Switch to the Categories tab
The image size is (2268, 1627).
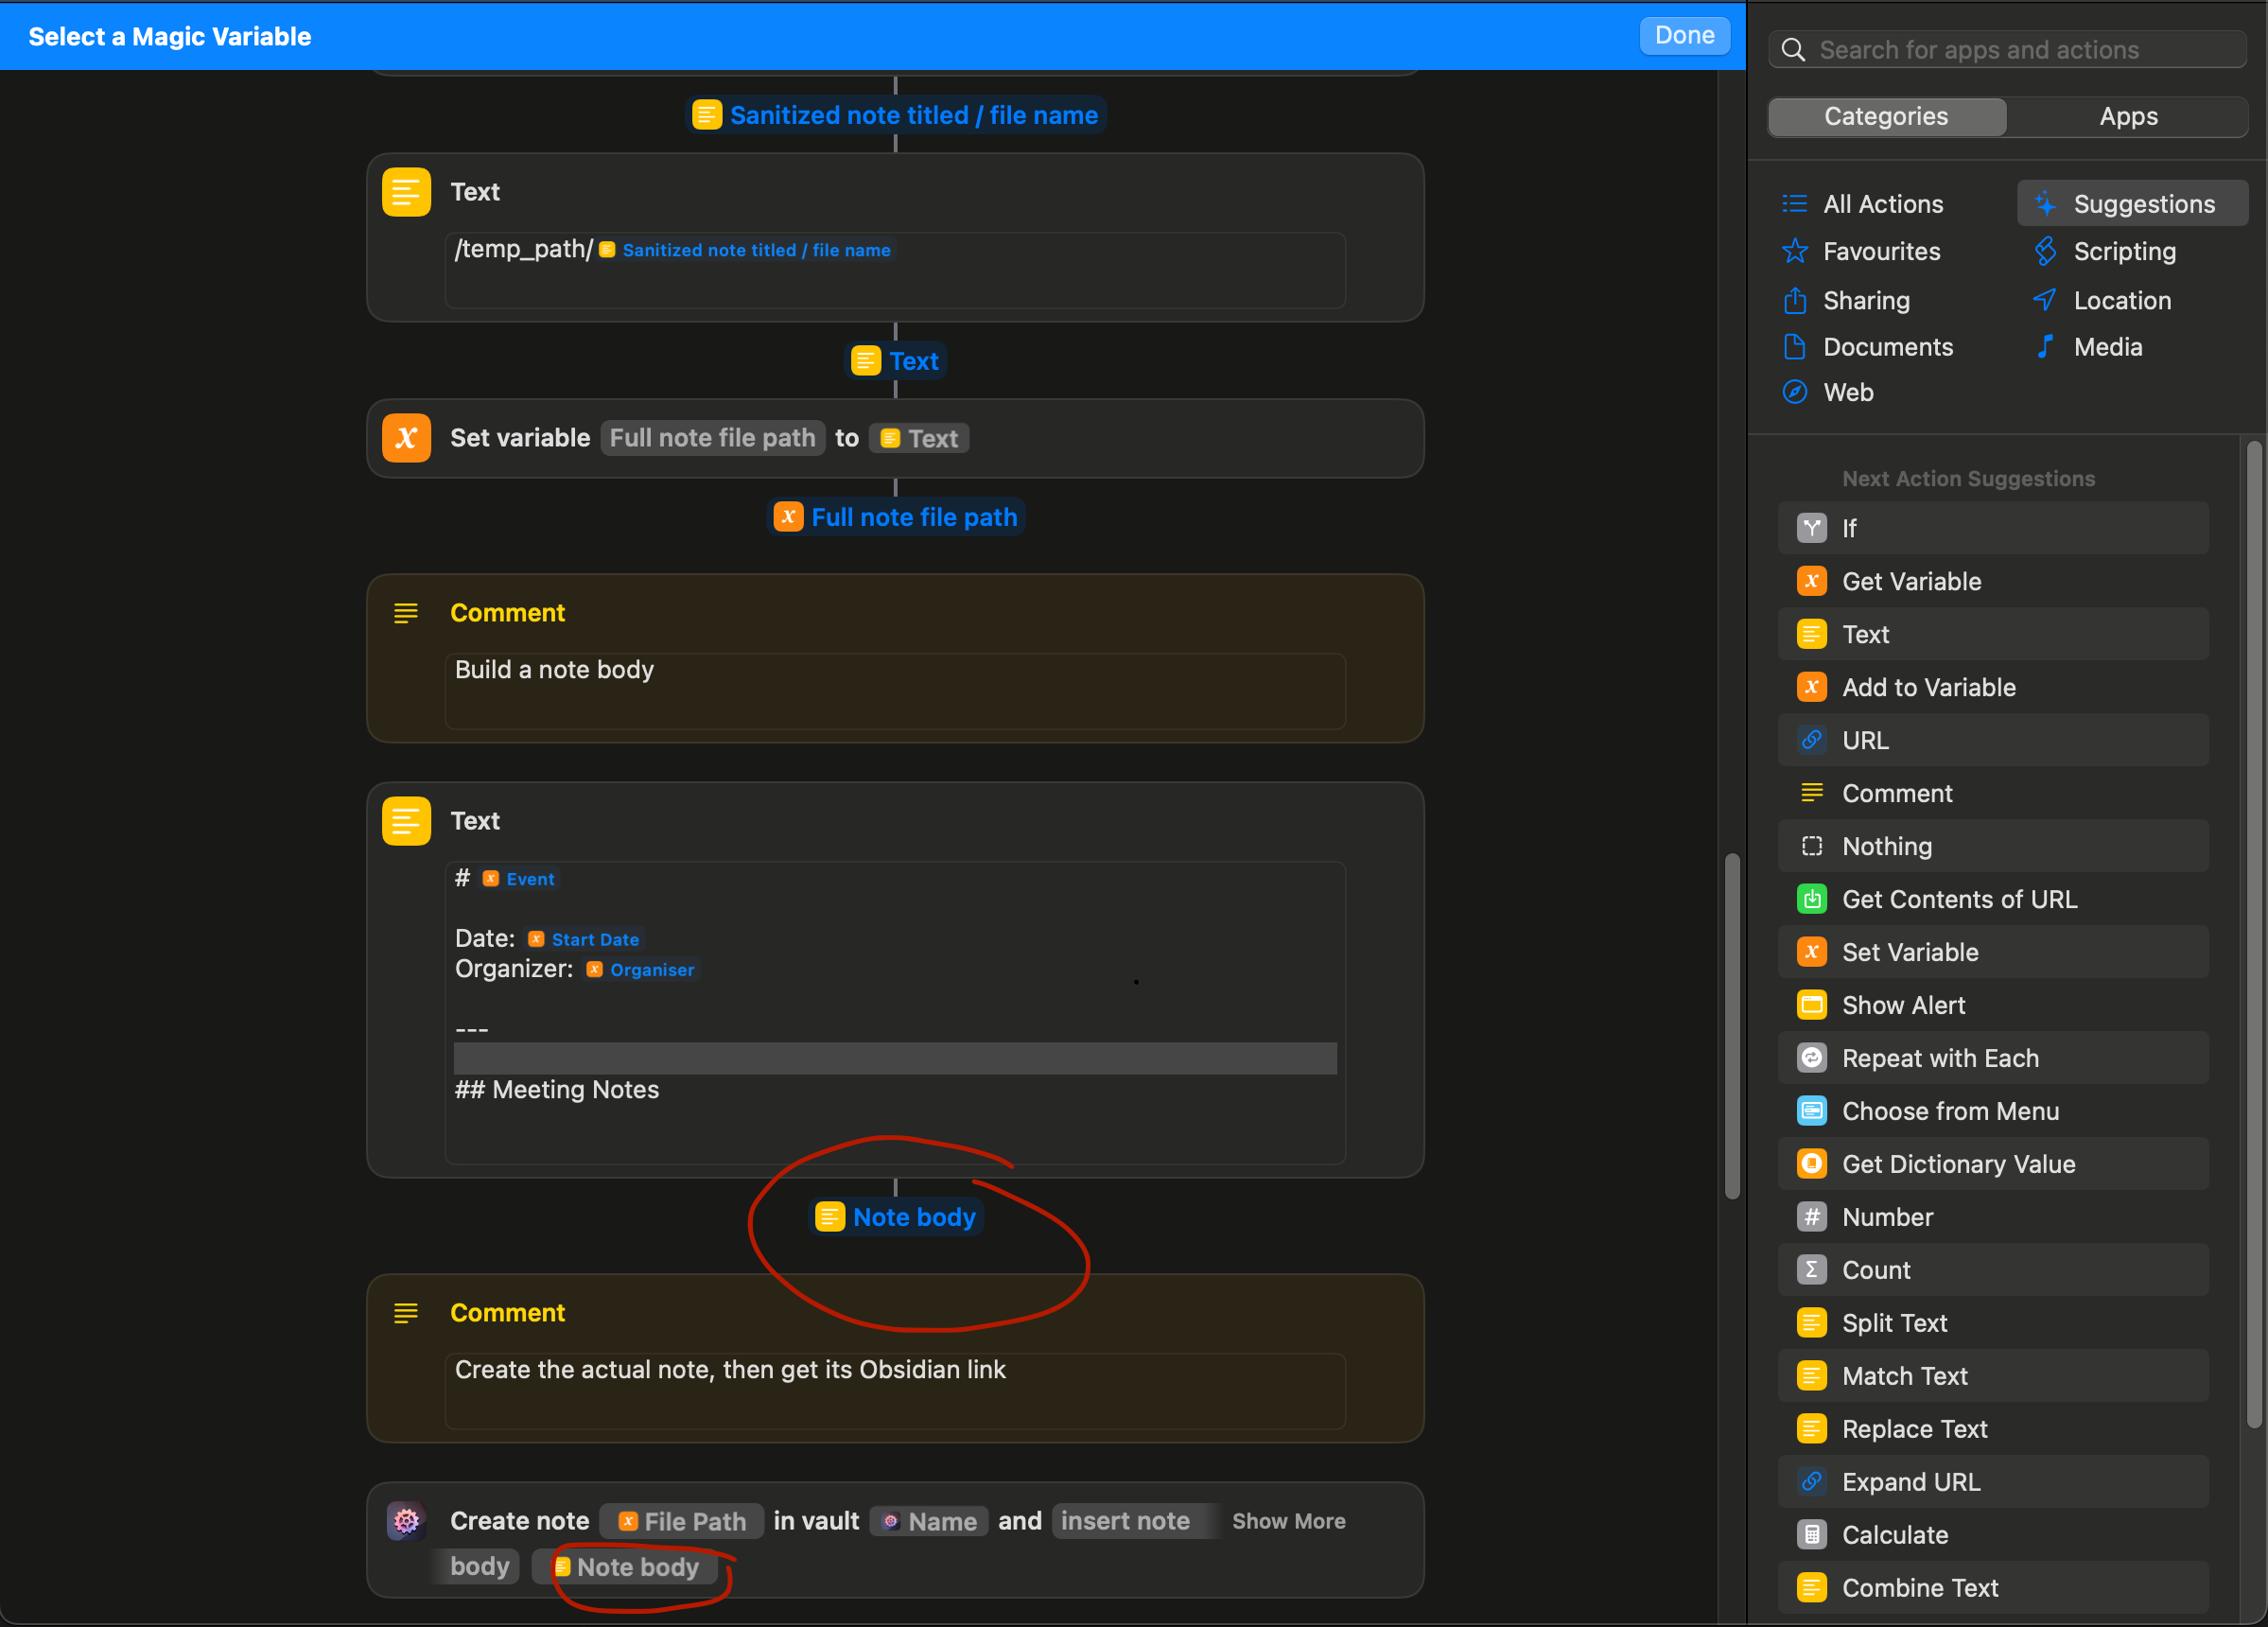click(1886, 116)
